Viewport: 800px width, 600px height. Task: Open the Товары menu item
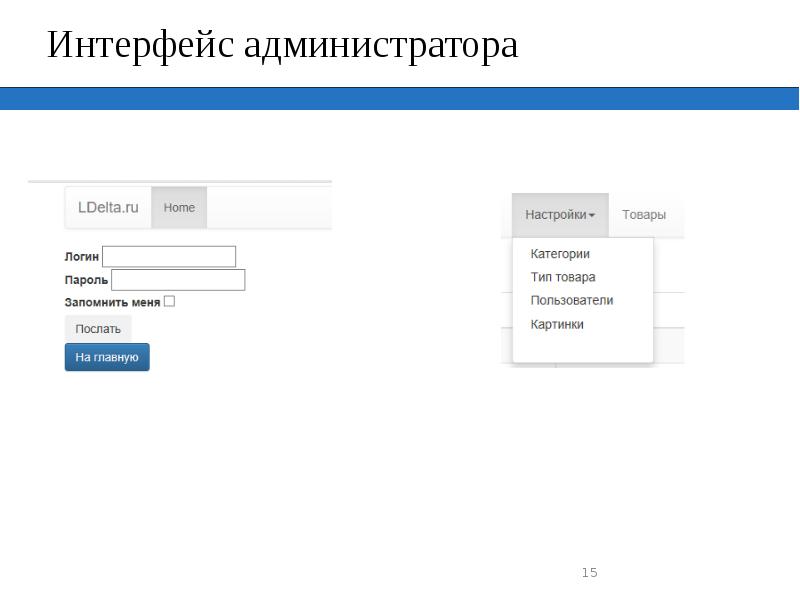(x=644, y=214)
